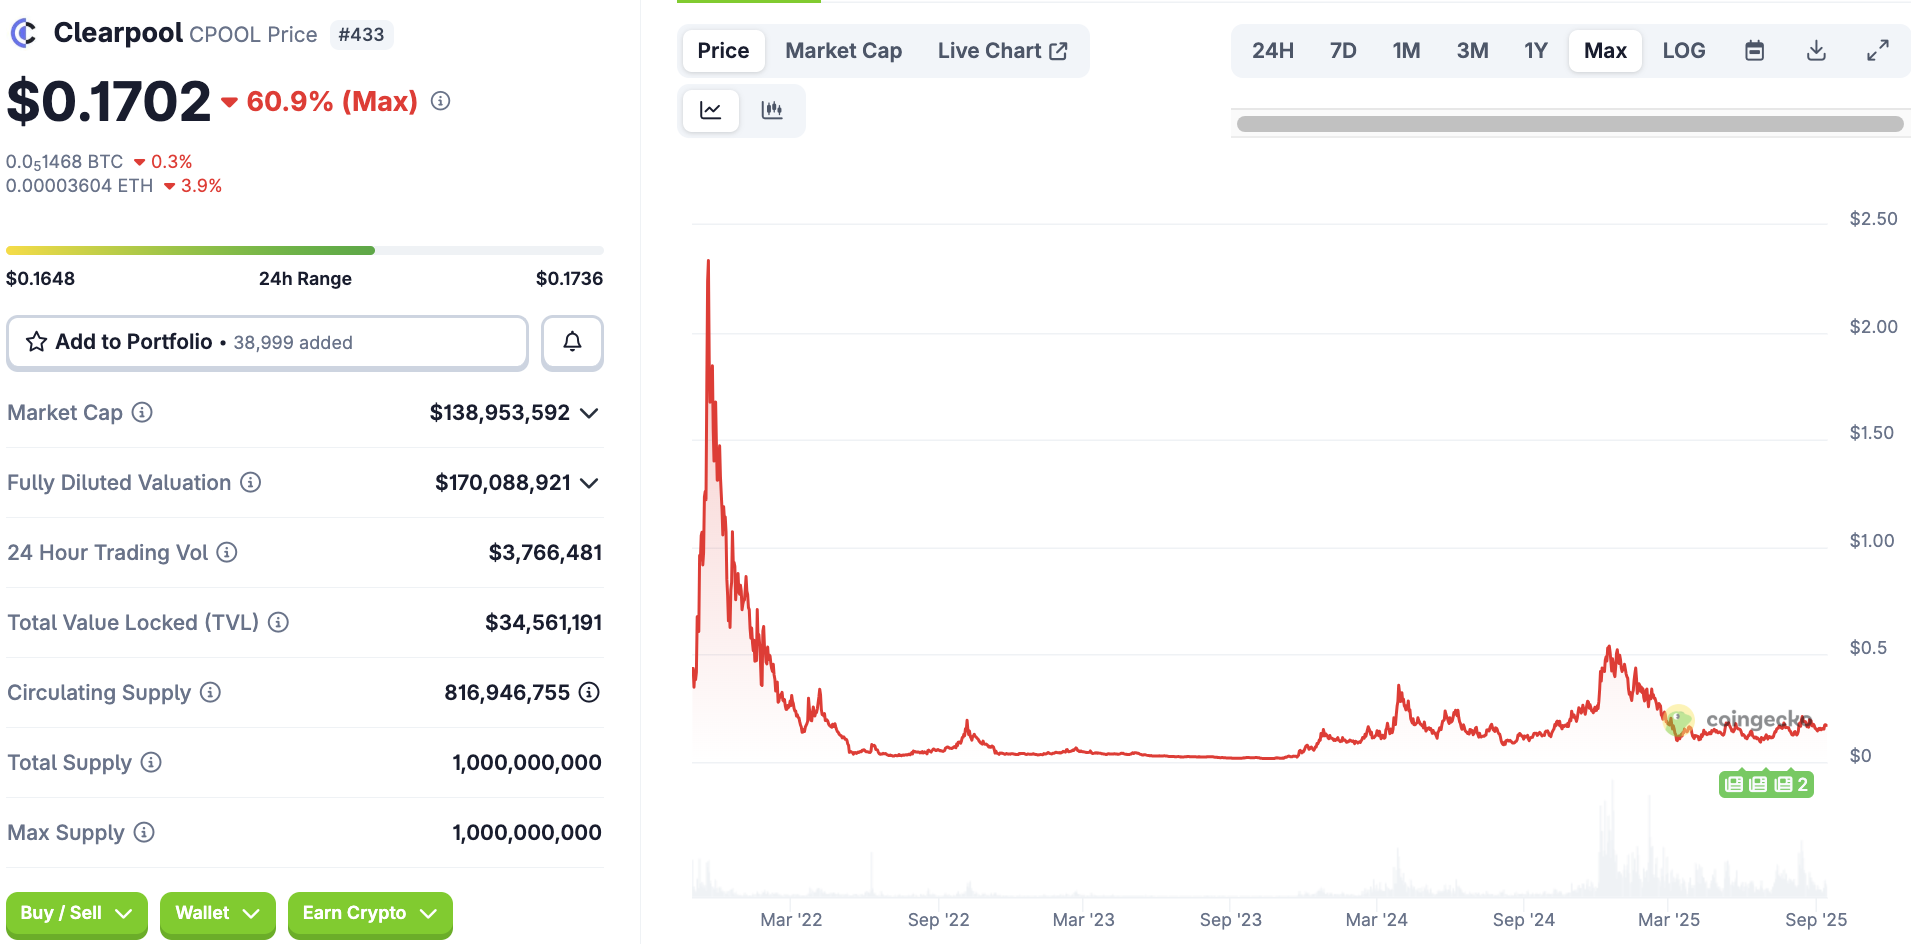This screenshot has height=944, width=1926.
Task: Expand chart to fullscreen
Action: (1878, 51)
